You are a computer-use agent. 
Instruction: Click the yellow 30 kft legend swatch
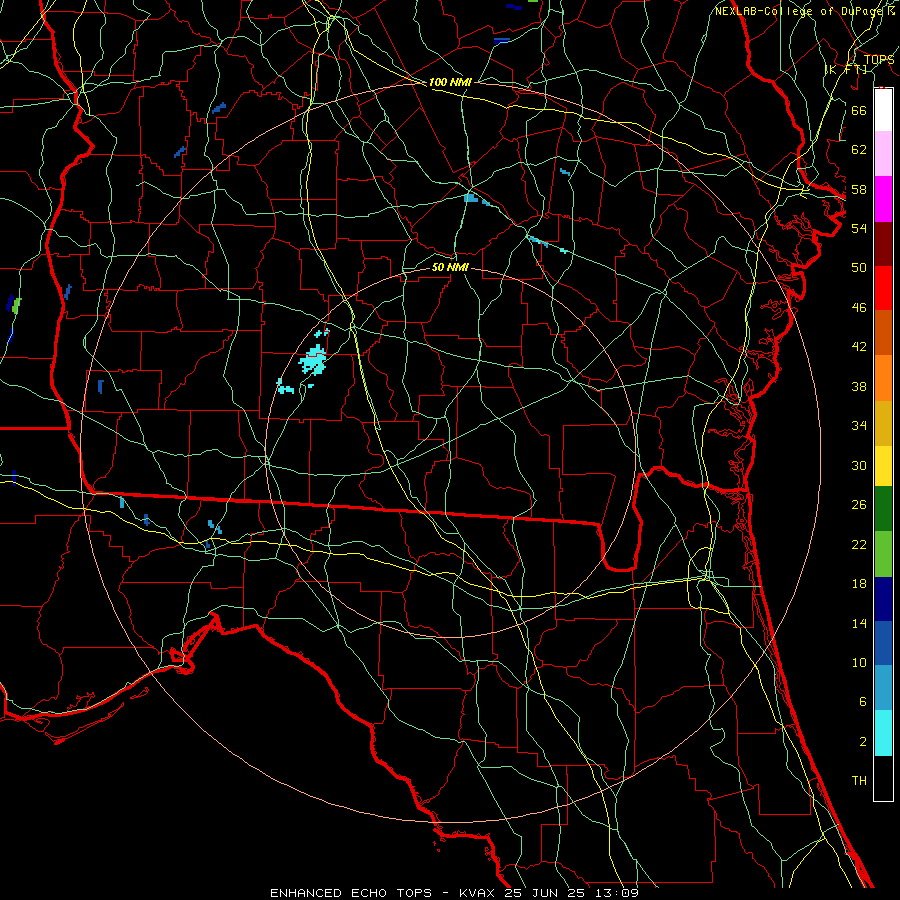883,466
